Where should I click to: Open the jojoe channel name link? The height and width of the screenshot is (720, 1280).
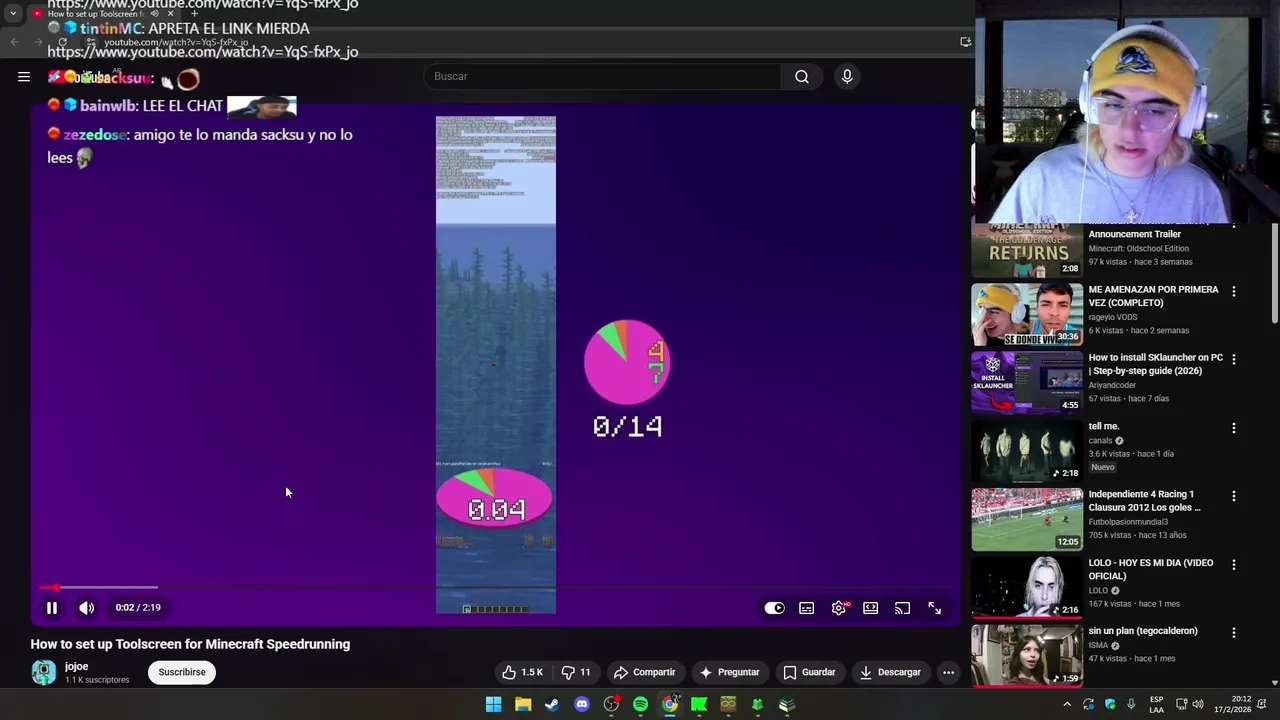(76, 666)
